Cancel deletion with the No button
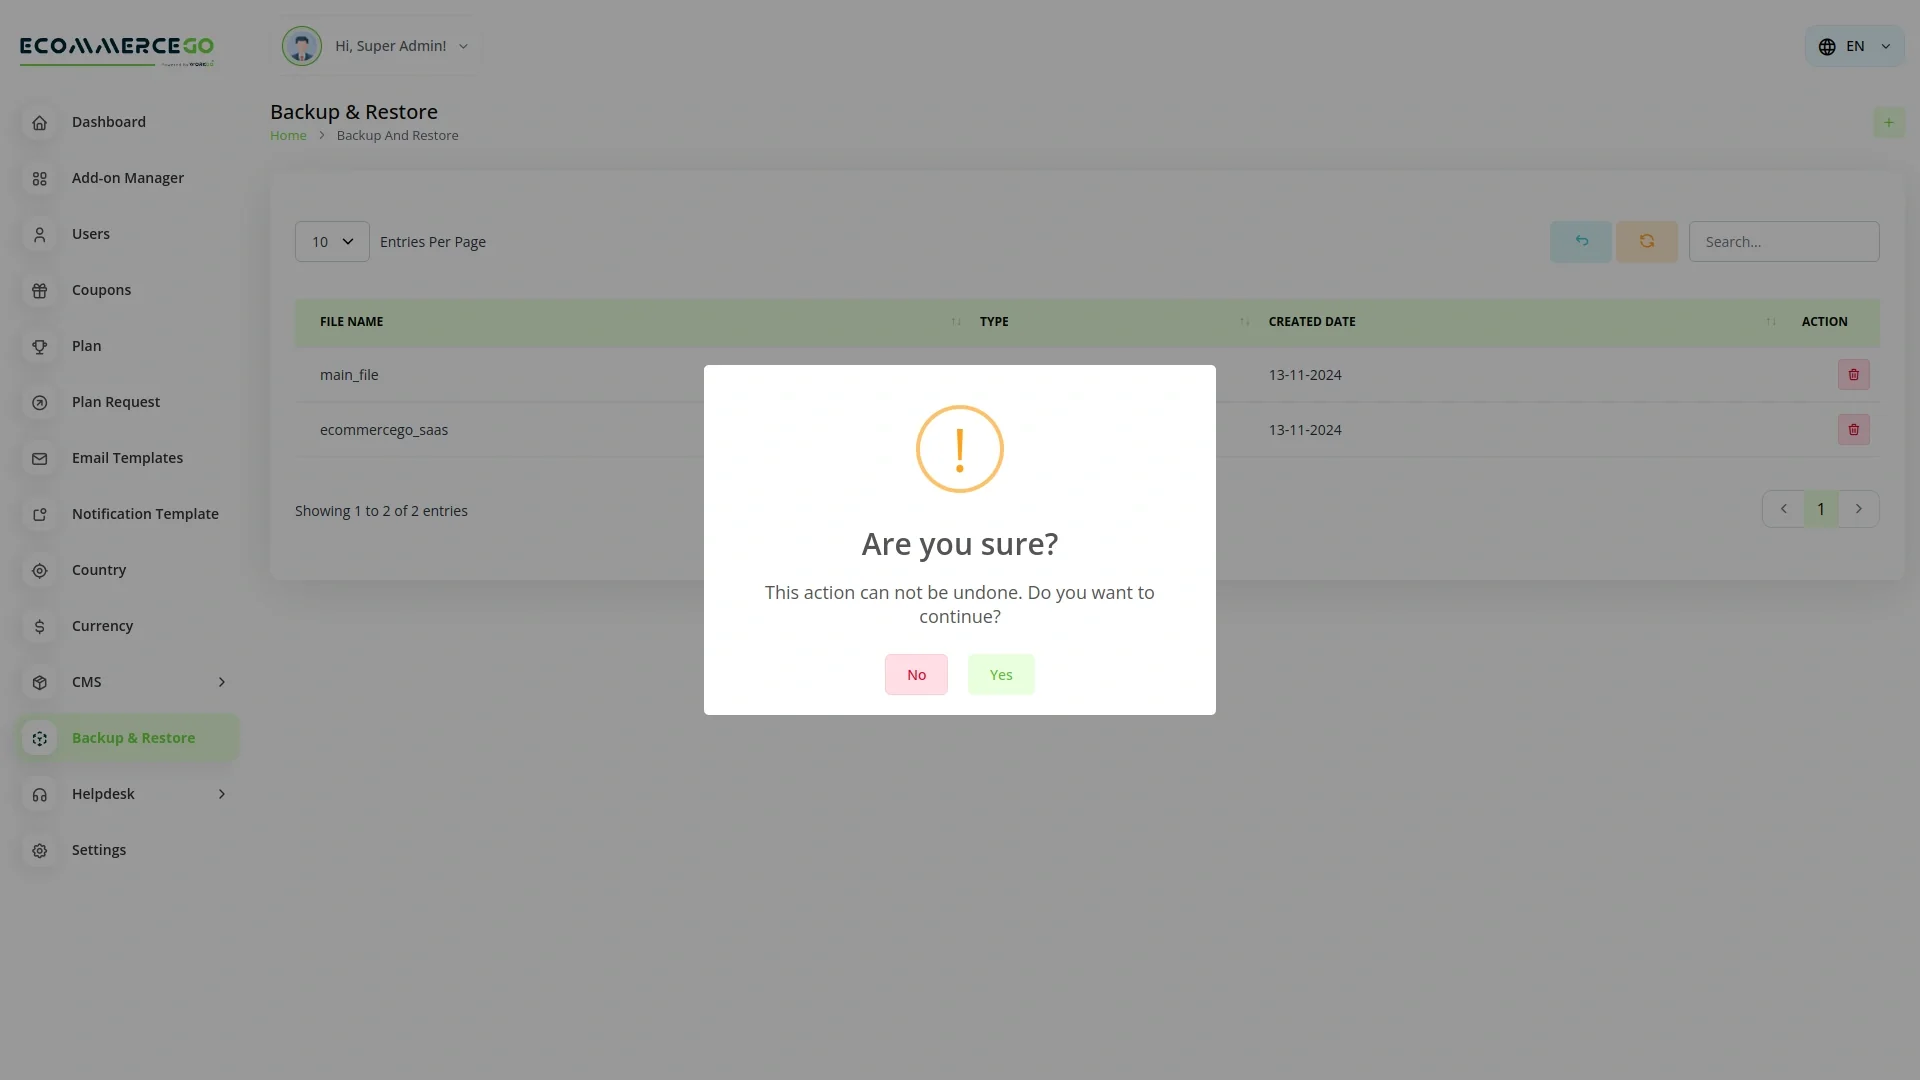Screen dimensions: 1920x1080 pos(915,675)
